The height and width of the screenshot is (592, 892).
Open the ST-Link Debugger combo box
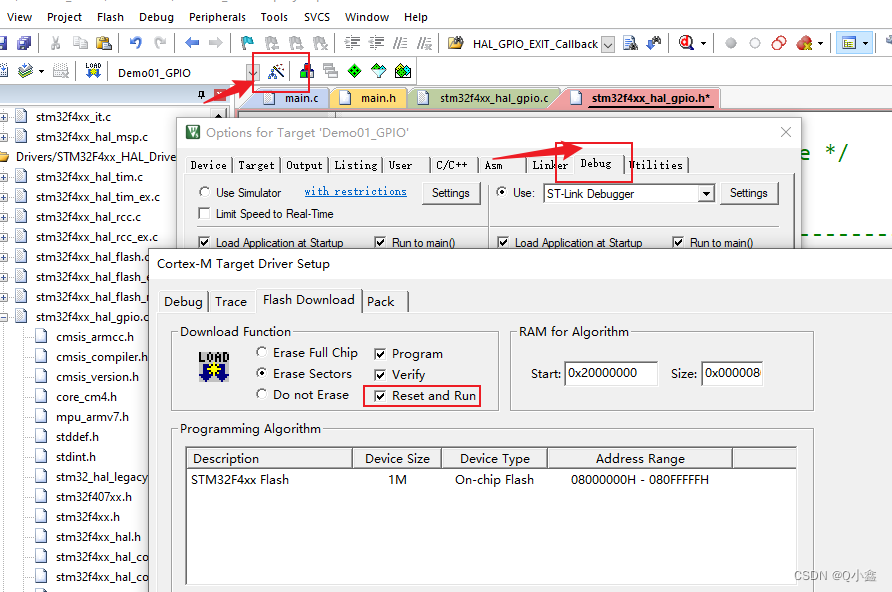pyautogui.click(x=629, y=193)
